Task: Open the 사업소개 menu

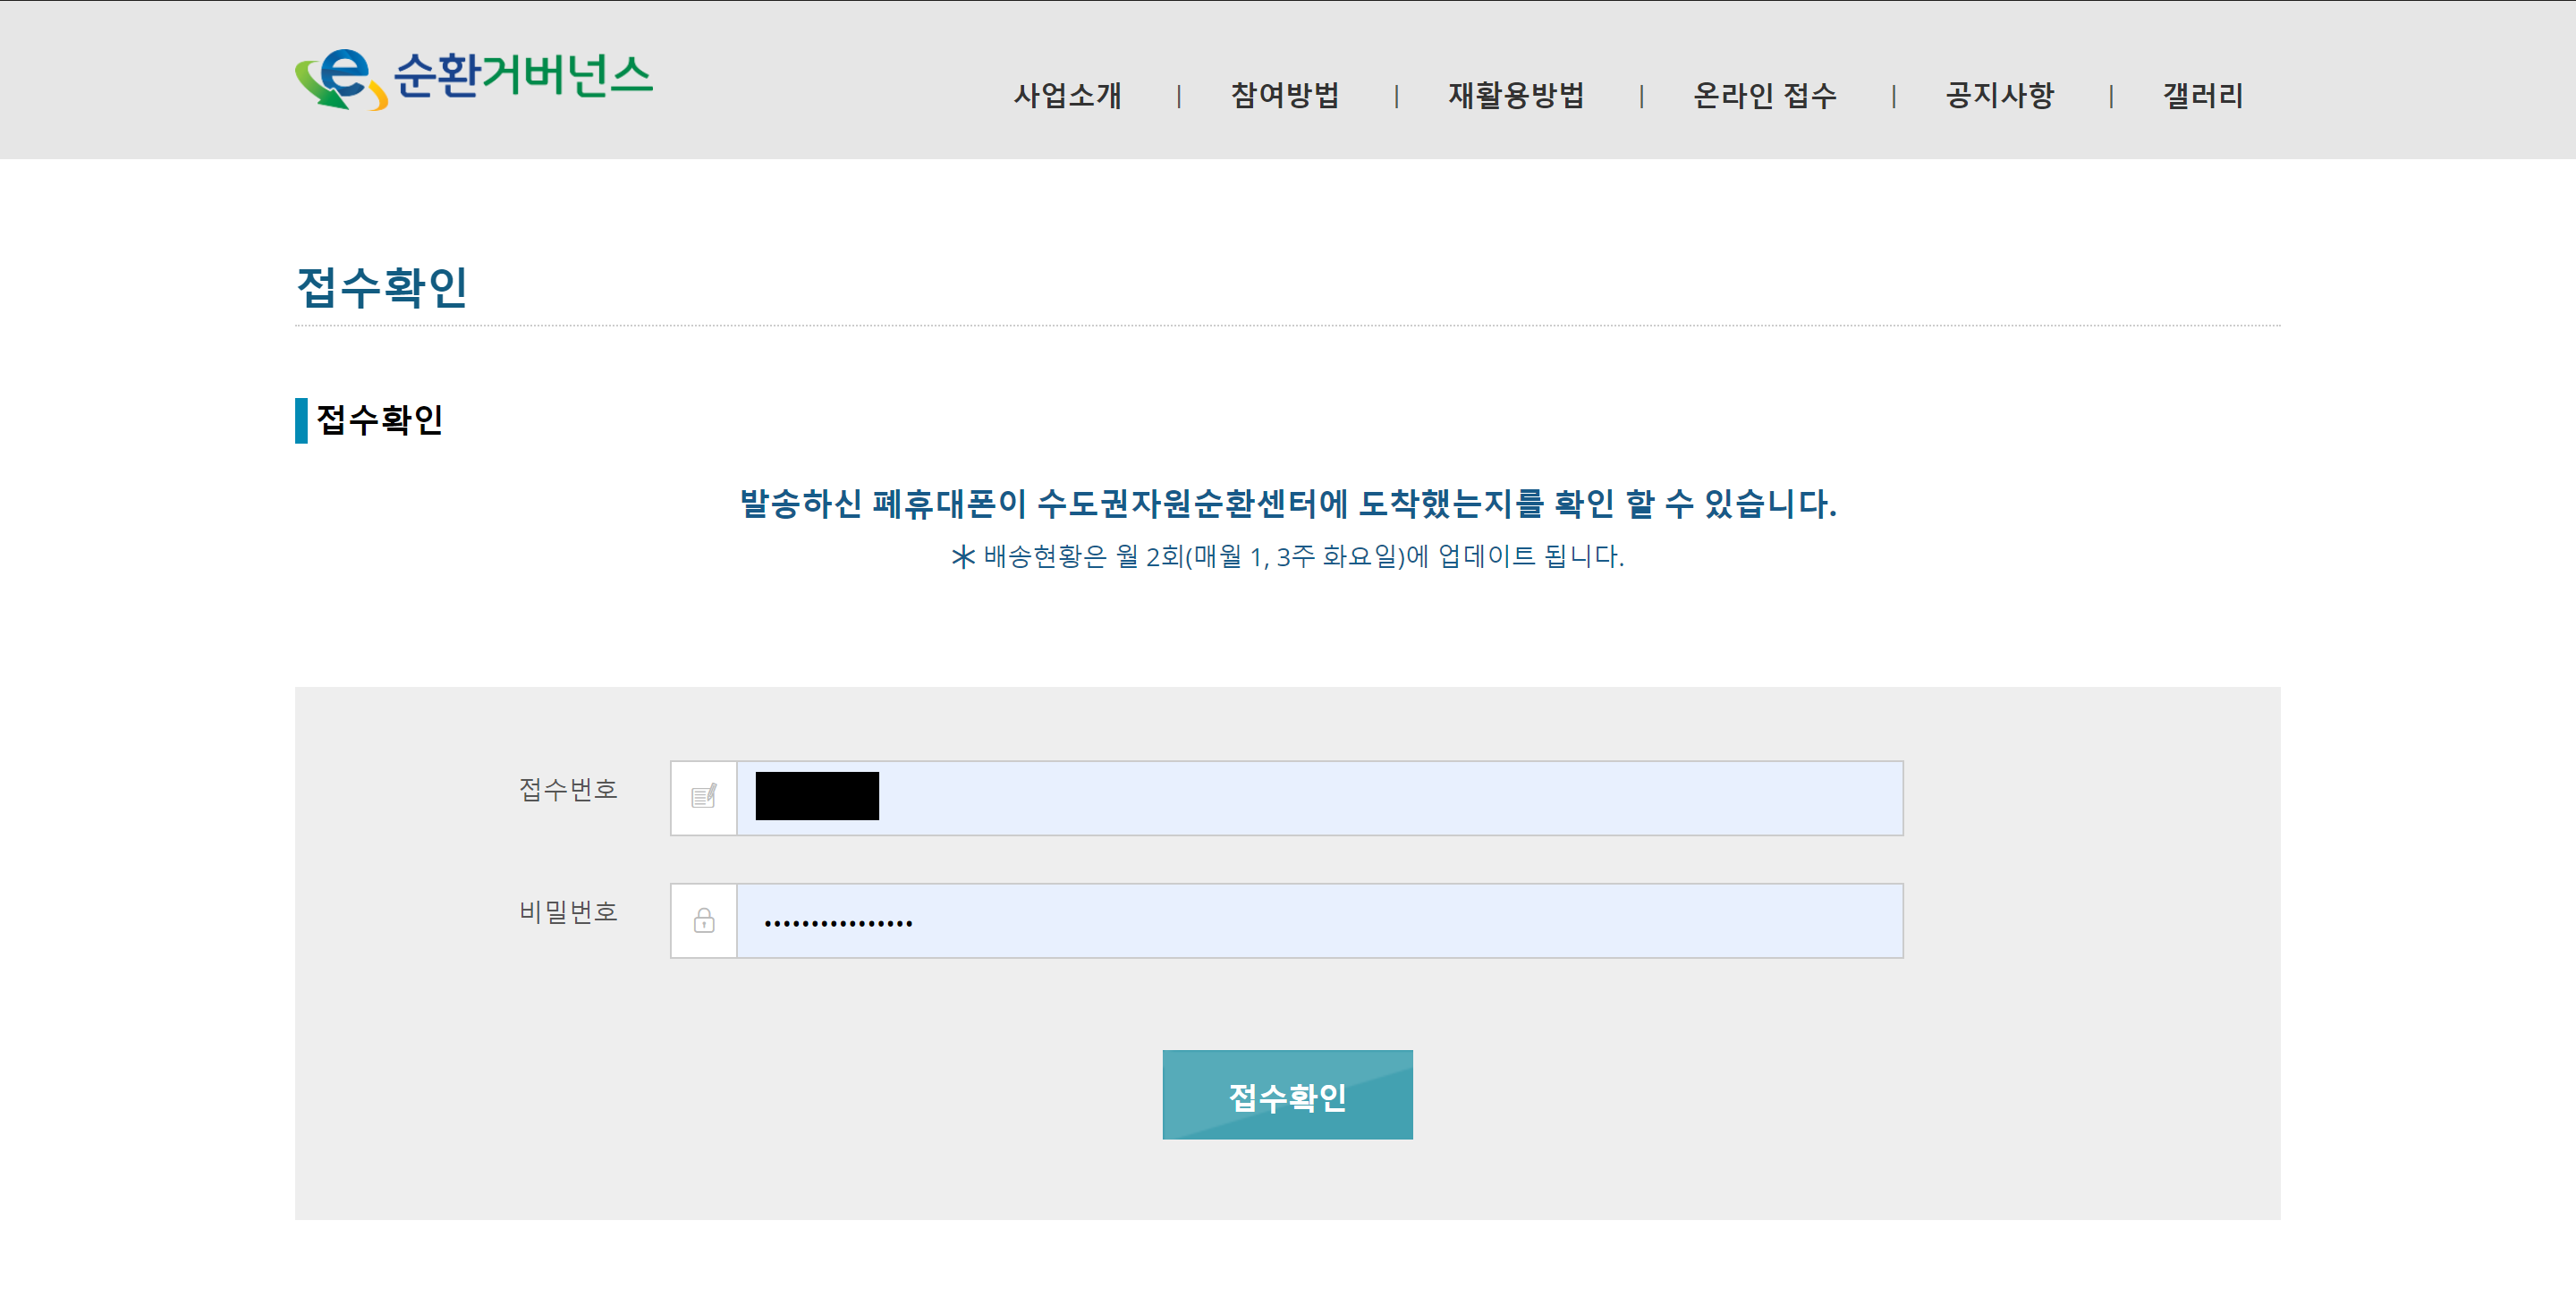Action: [1067, 96]
